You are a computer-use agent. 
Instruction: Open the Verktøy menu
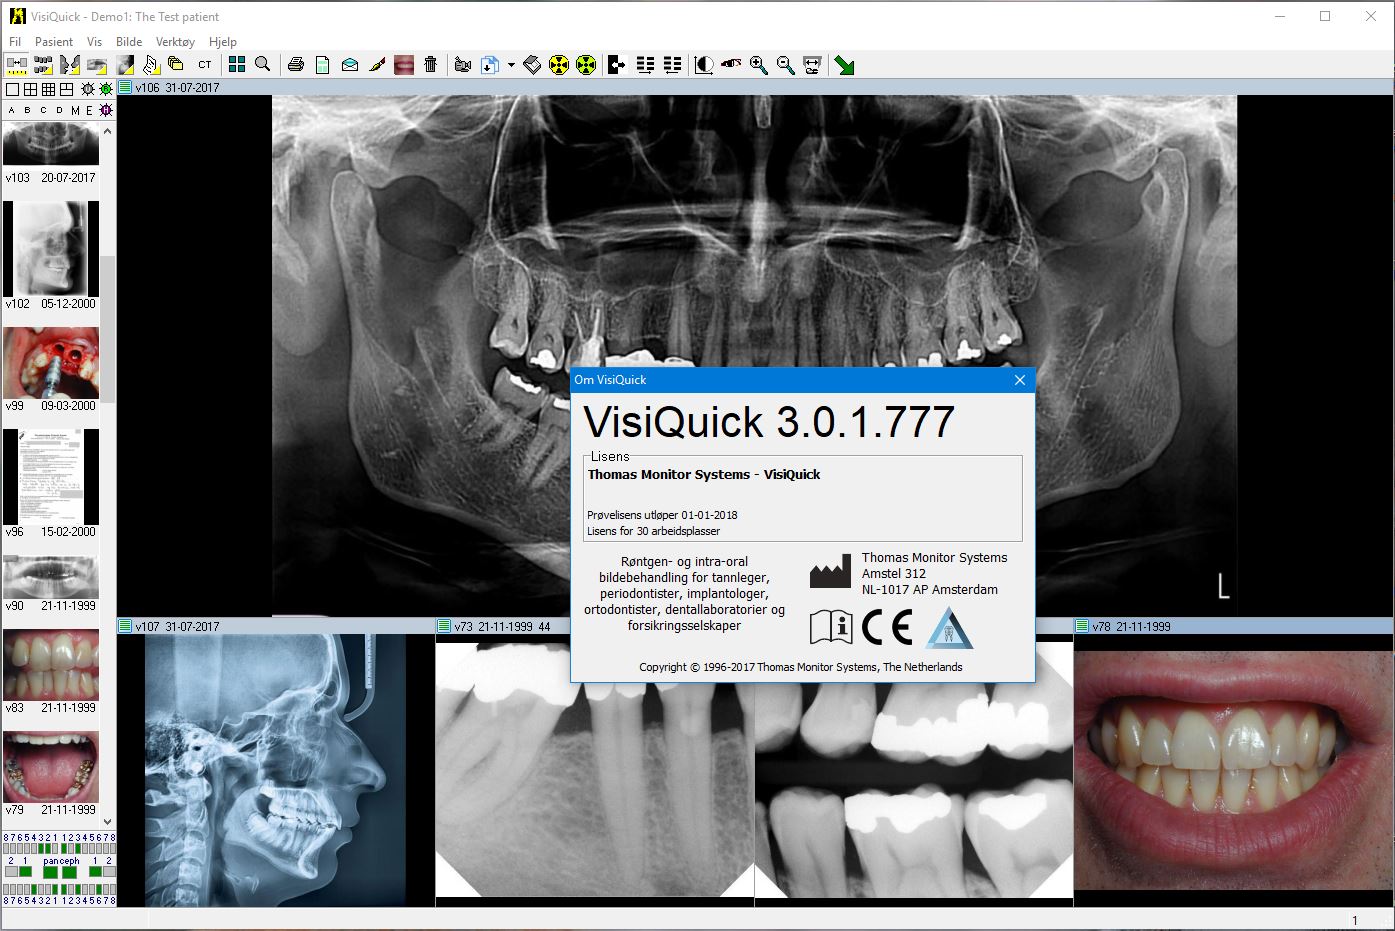click(x=176, y=42)
